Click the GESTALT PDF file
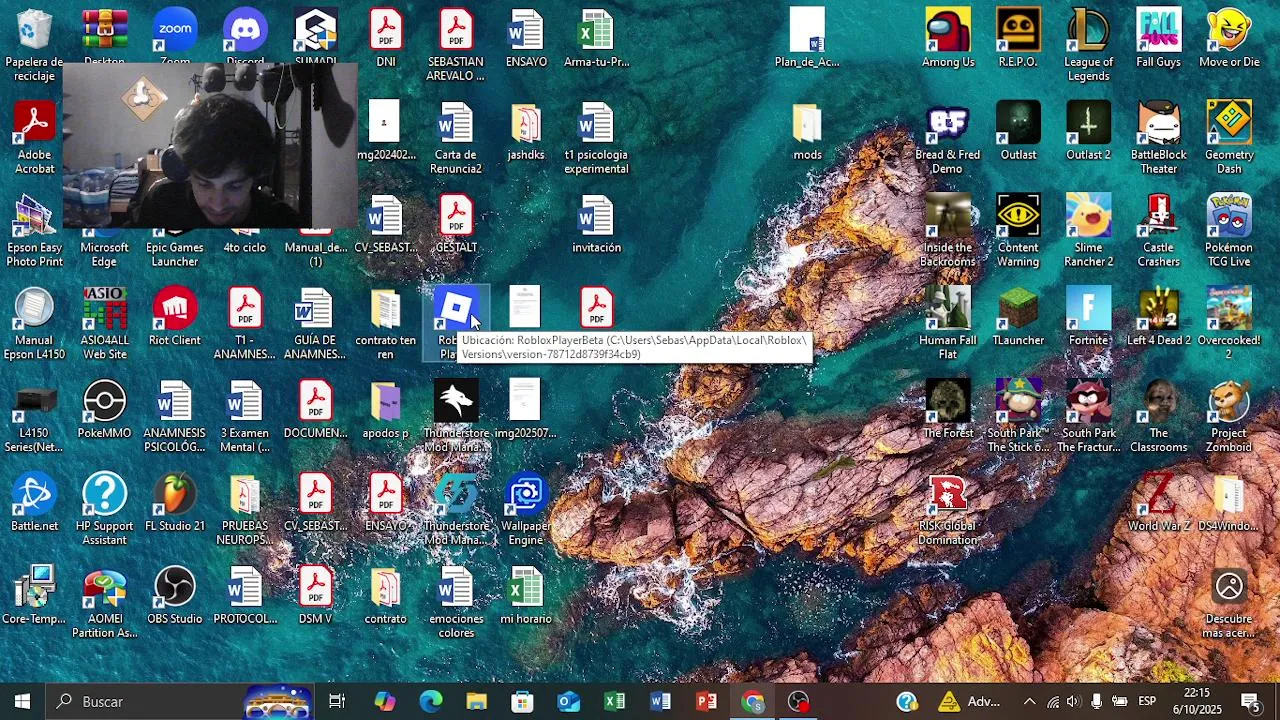This screenshot has height=720, width=1280. click(x=456, y=224)
